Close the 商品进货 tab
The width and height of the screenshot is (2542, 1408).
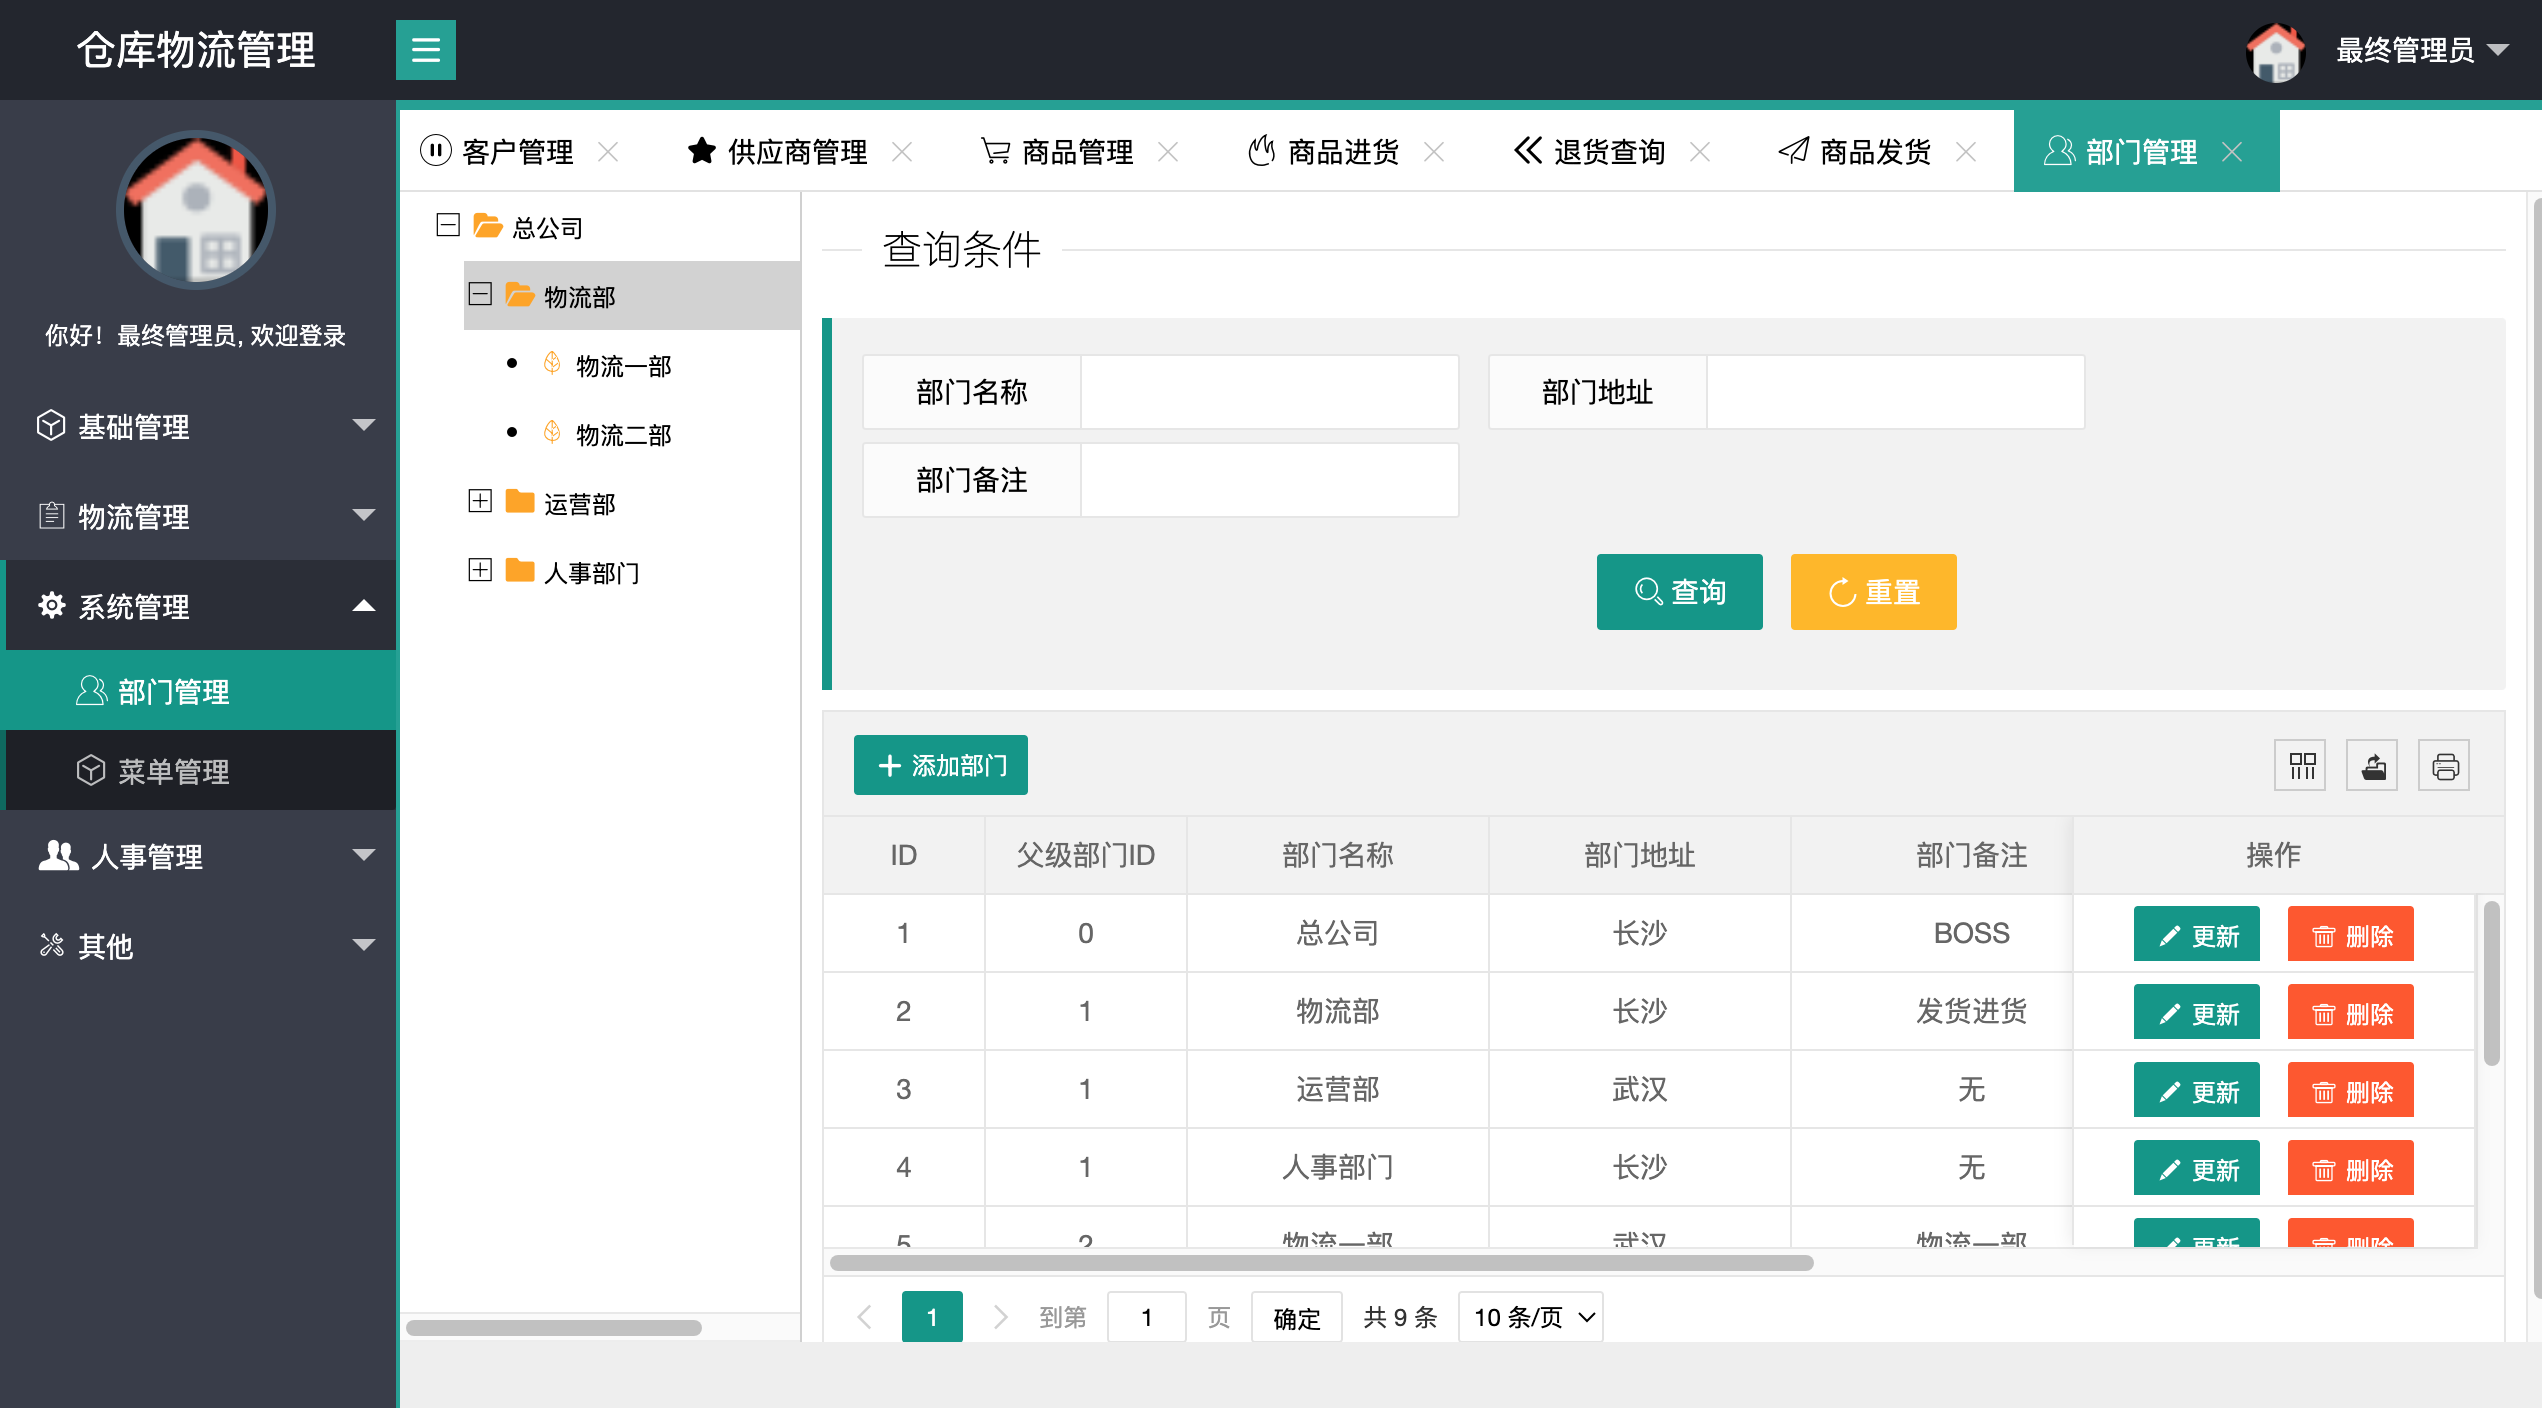(x=1434, y=152)
